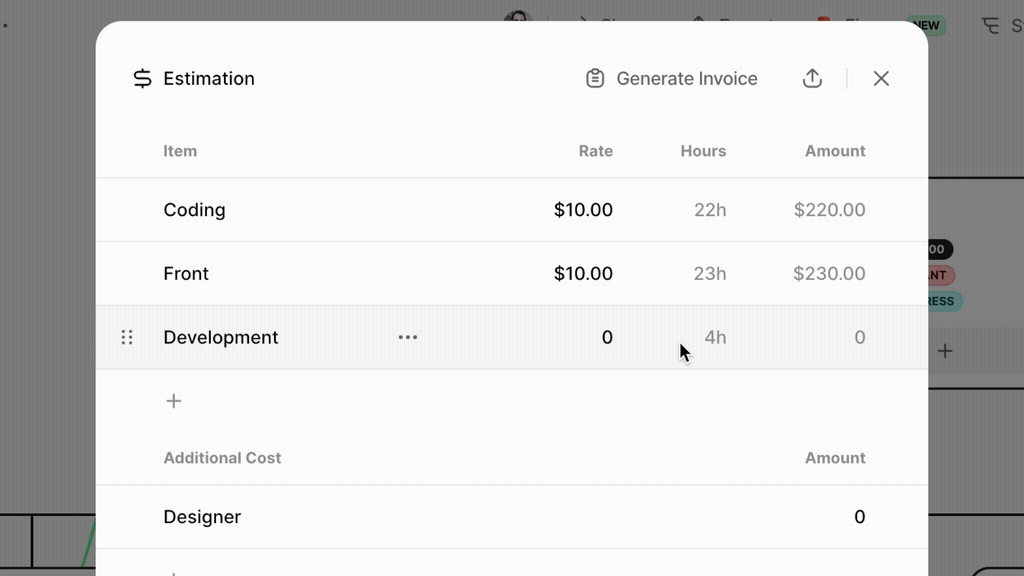Click the Development row drag handle
Screen dimensions: 1024x576
coord(127,337)
